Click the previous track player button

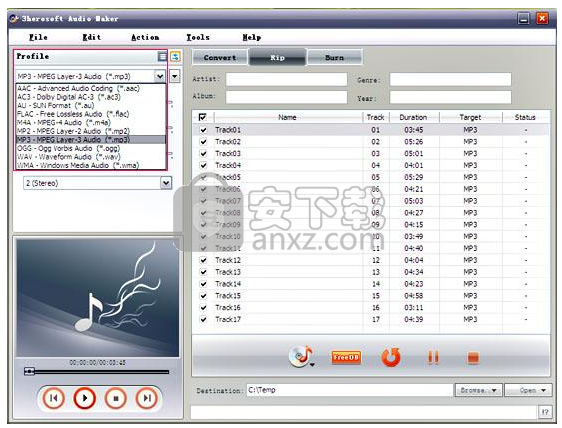point(54,398)
